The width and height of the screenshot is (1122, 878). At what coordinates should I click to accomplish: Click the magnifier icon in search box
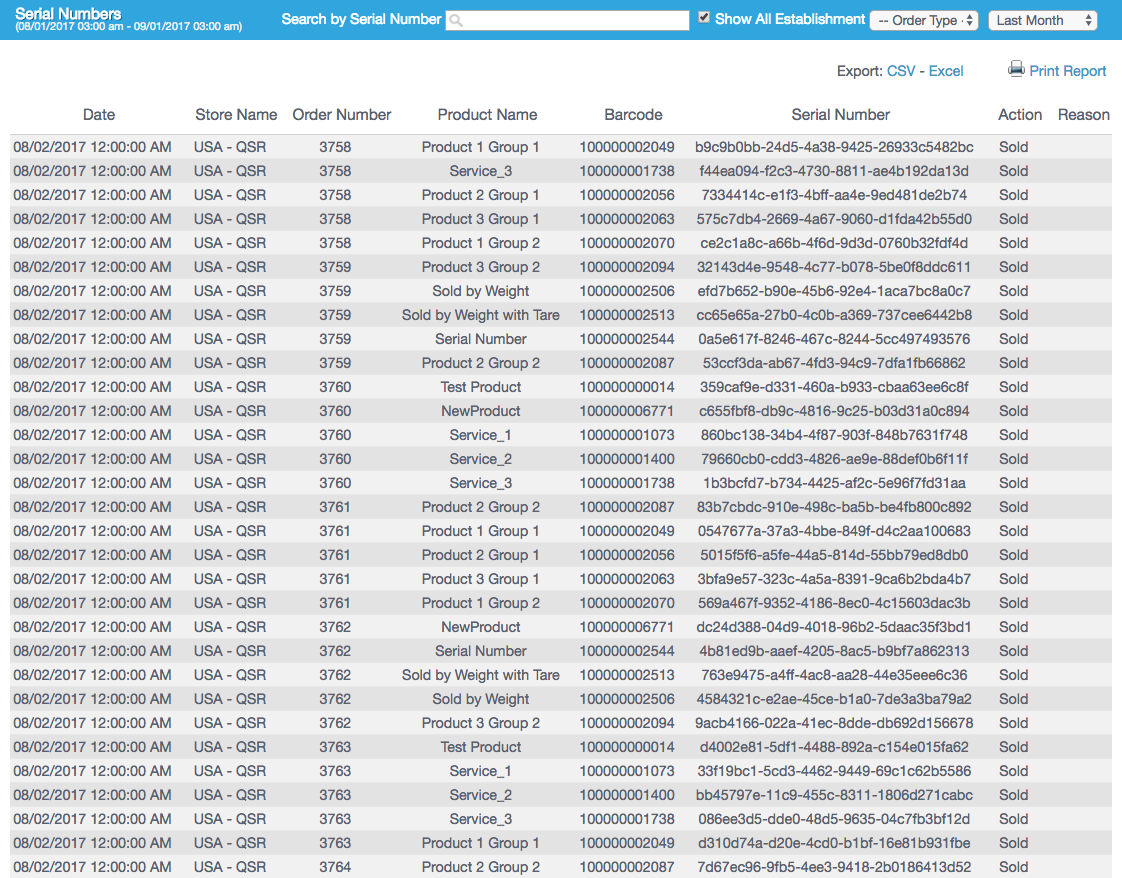tap(455, 20)
